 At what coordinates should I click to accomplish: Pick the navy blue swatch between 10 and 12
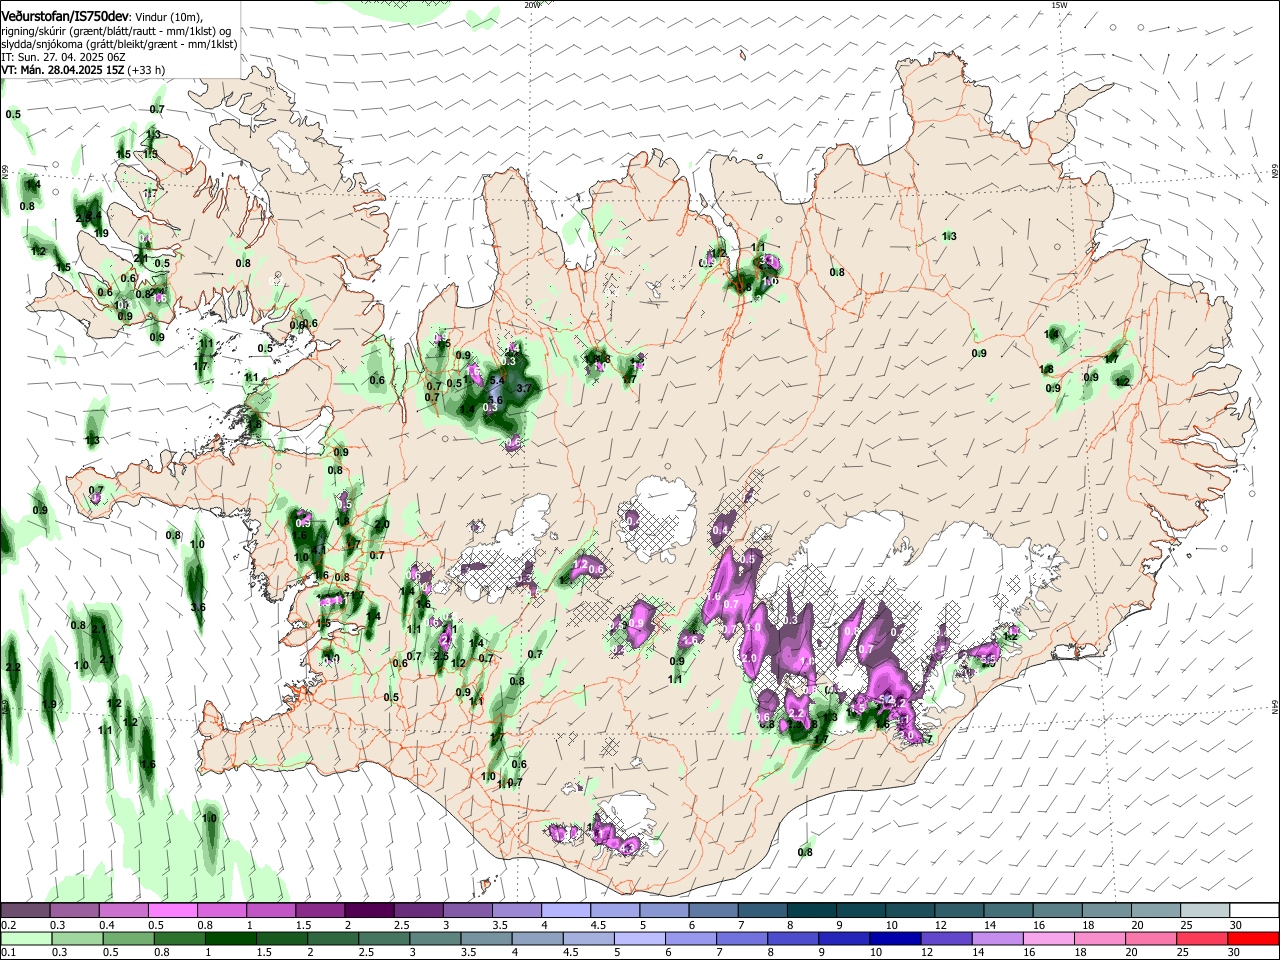[894, 939]
